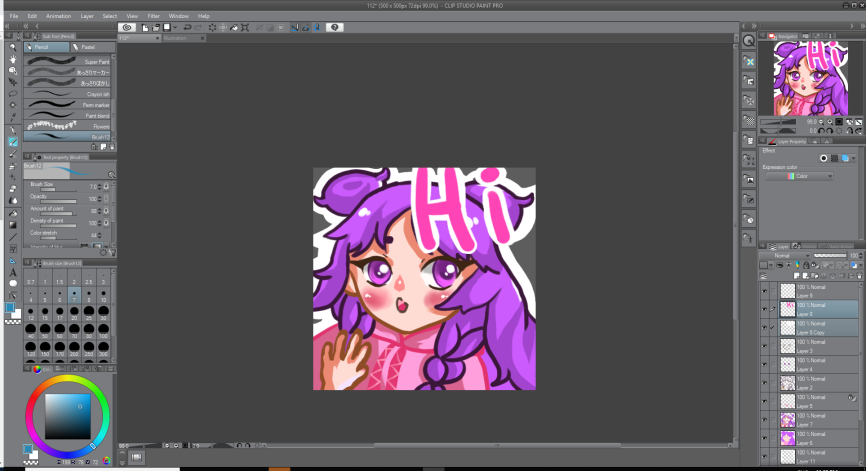Click the New file icon
Image resolution: width=866 pixels, height=471 pixels.
pyautogui.click(x=145, y=27)
